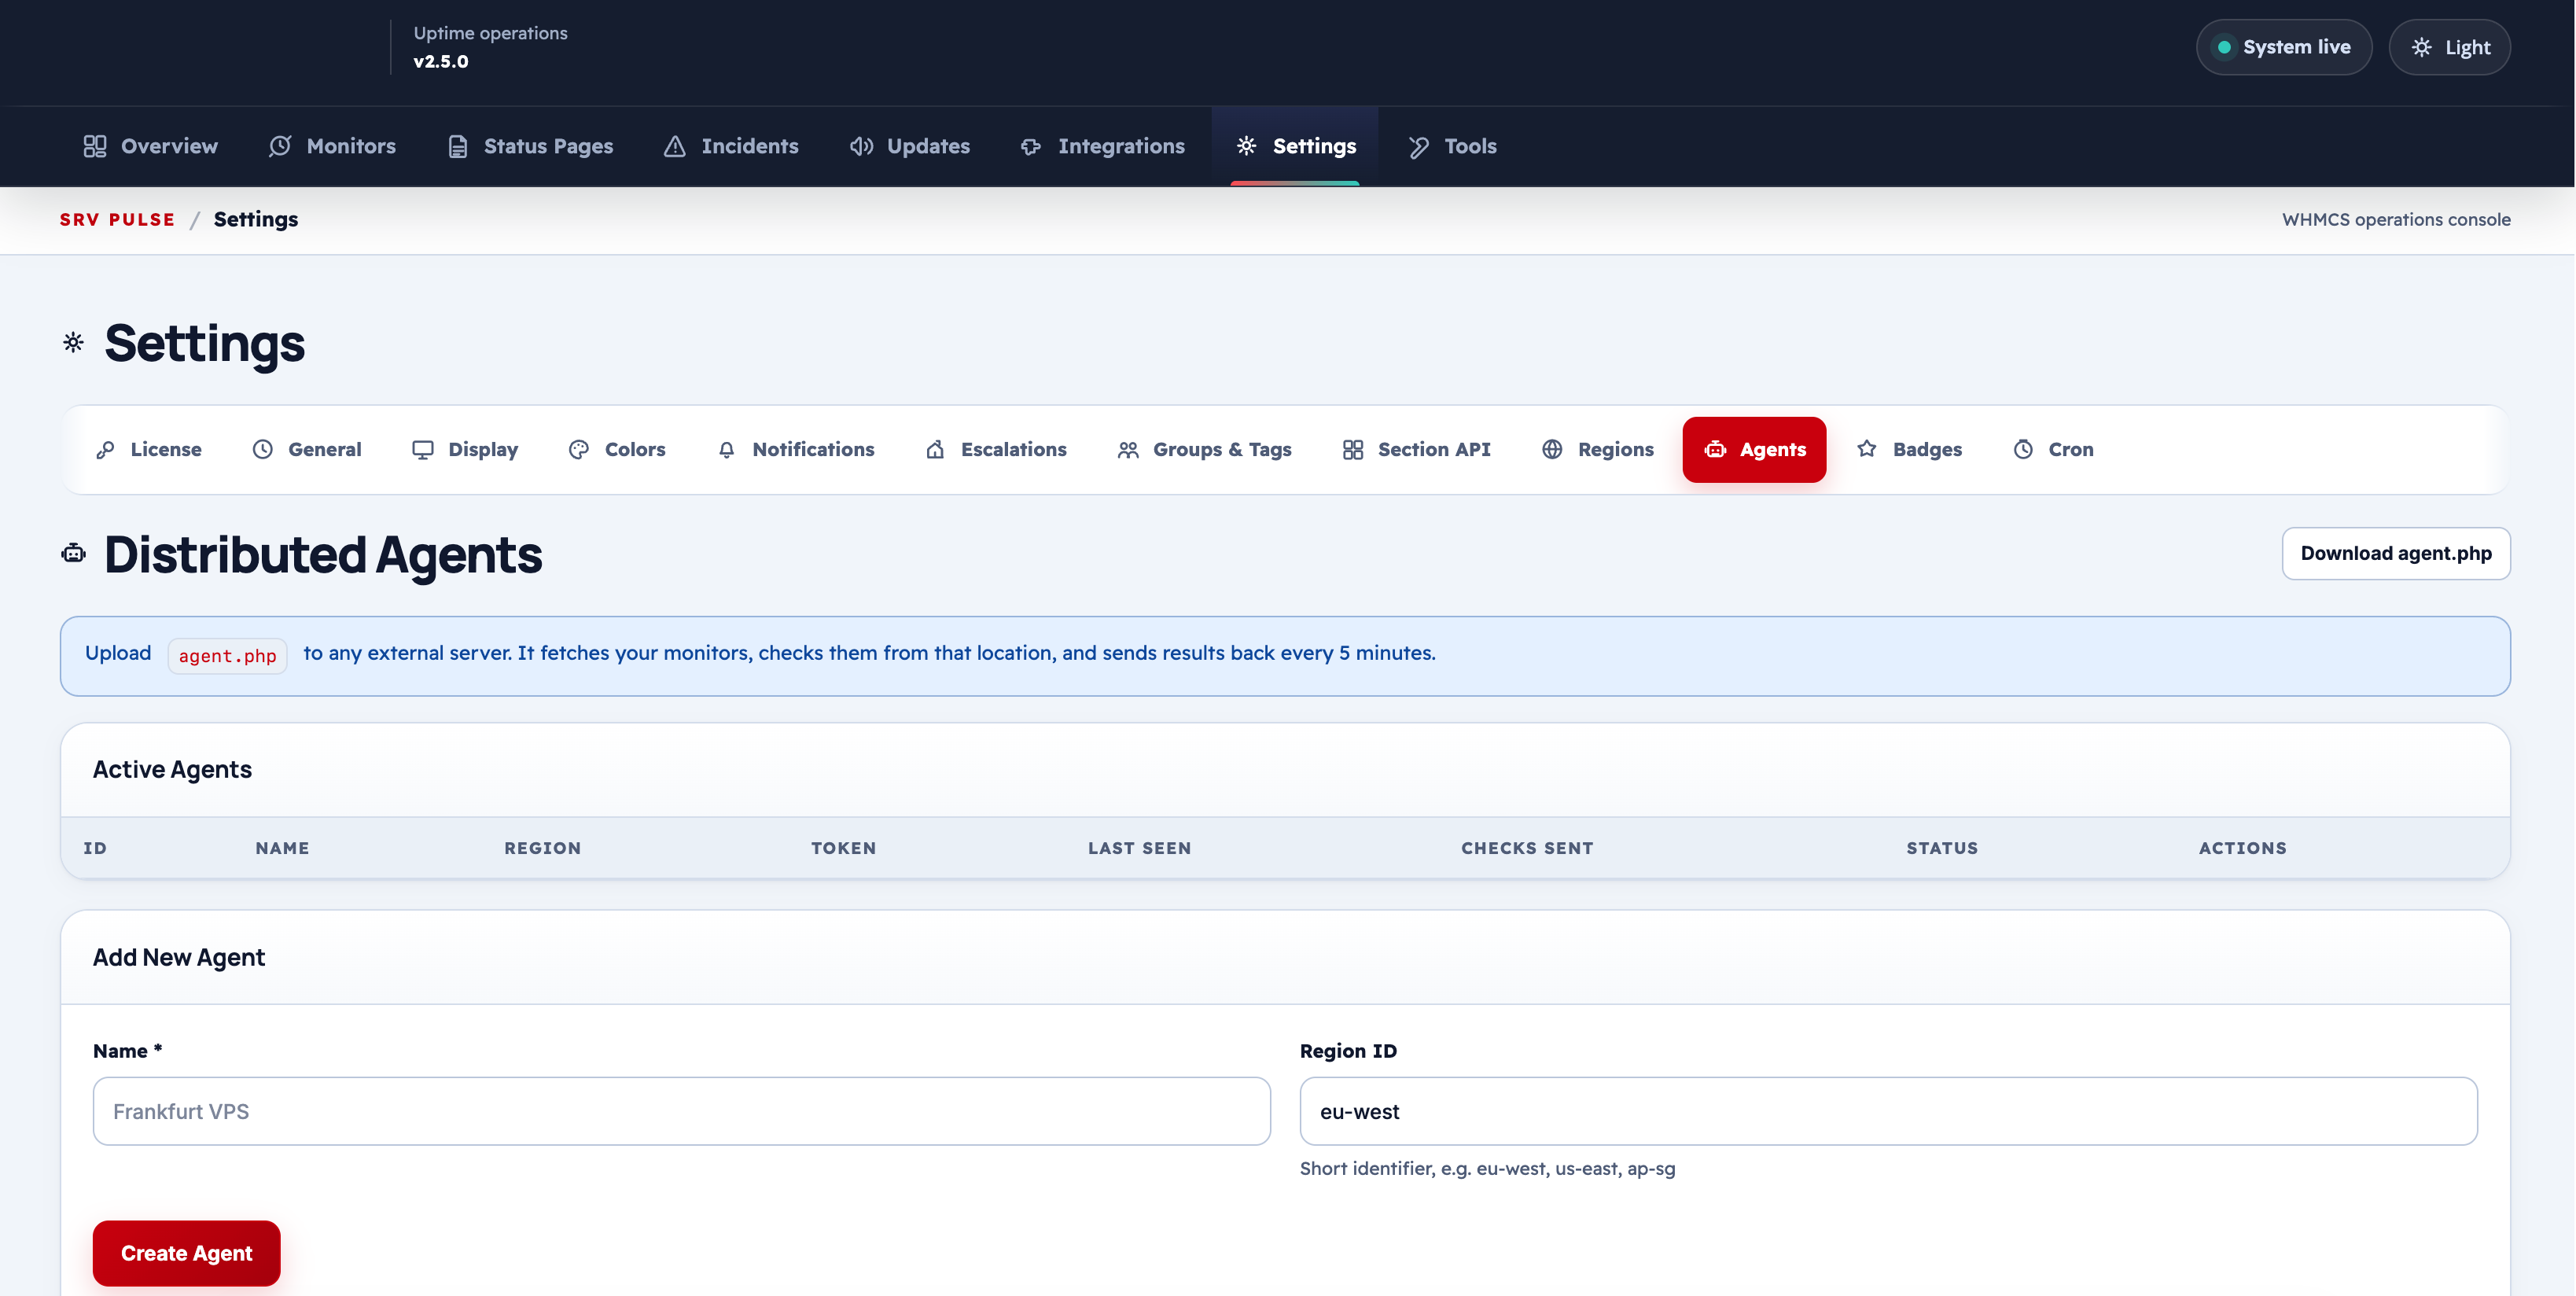Click the CHECKS SENT column header

tap(1527, 848)
